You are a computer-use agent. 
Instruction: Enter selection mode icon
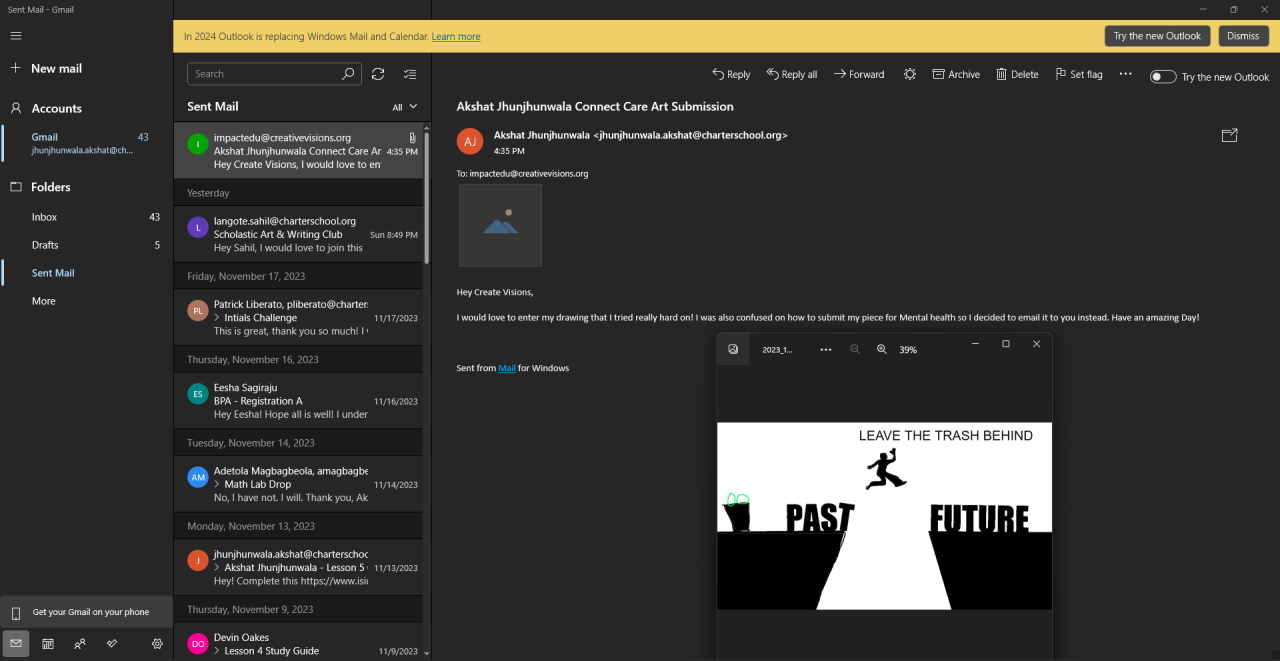[409, 74]
